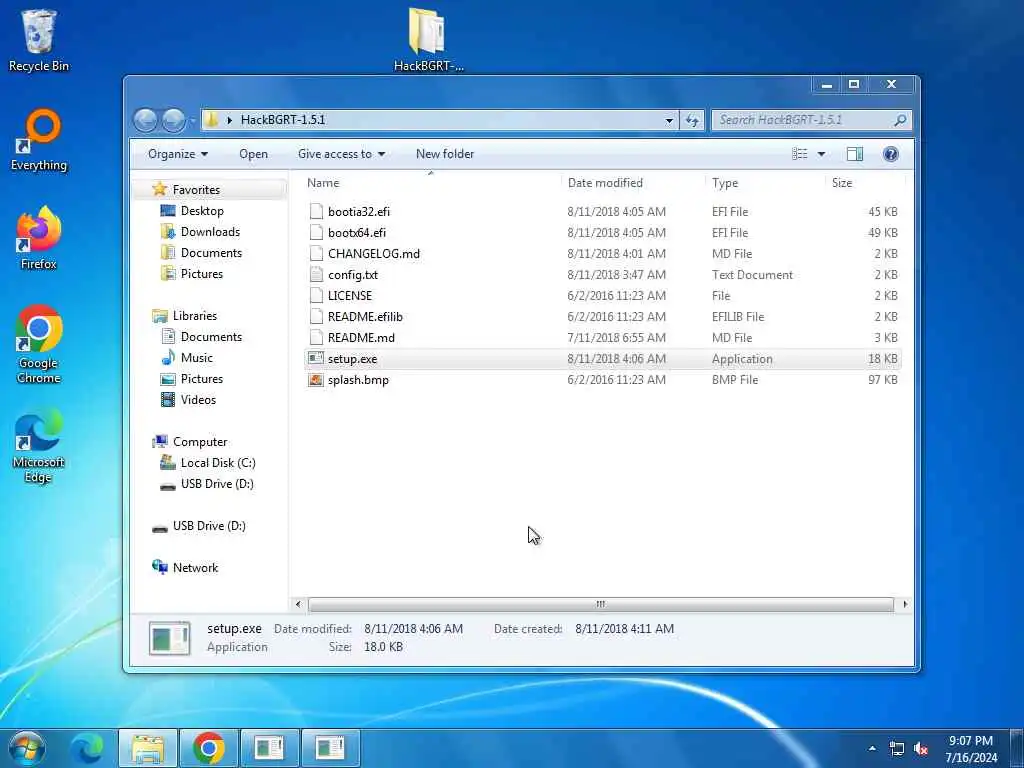Change your view icon in toolbar
Viewport: 1024px width, 768px height.
pyautogui.click(x=799, y=154)
